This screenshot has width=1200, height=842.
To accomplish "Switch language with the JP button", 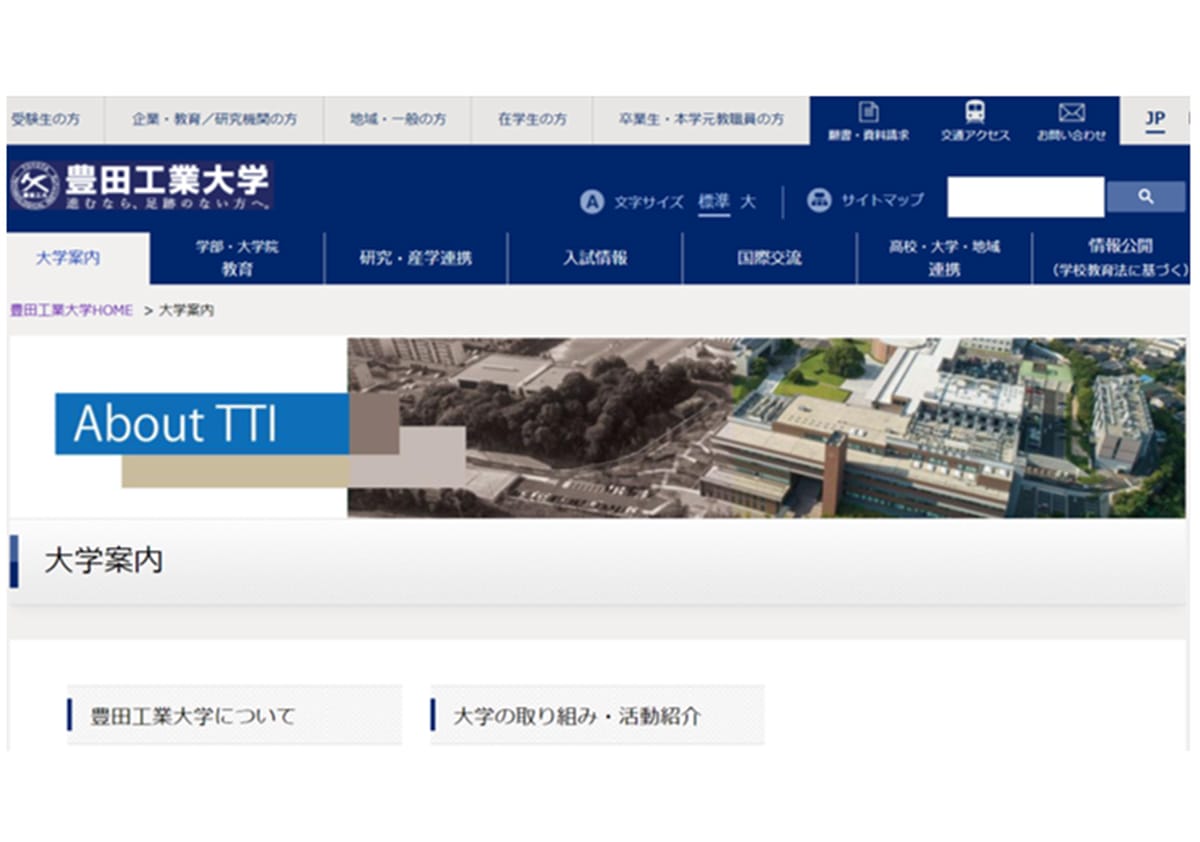I will [x=1155, y=119].
